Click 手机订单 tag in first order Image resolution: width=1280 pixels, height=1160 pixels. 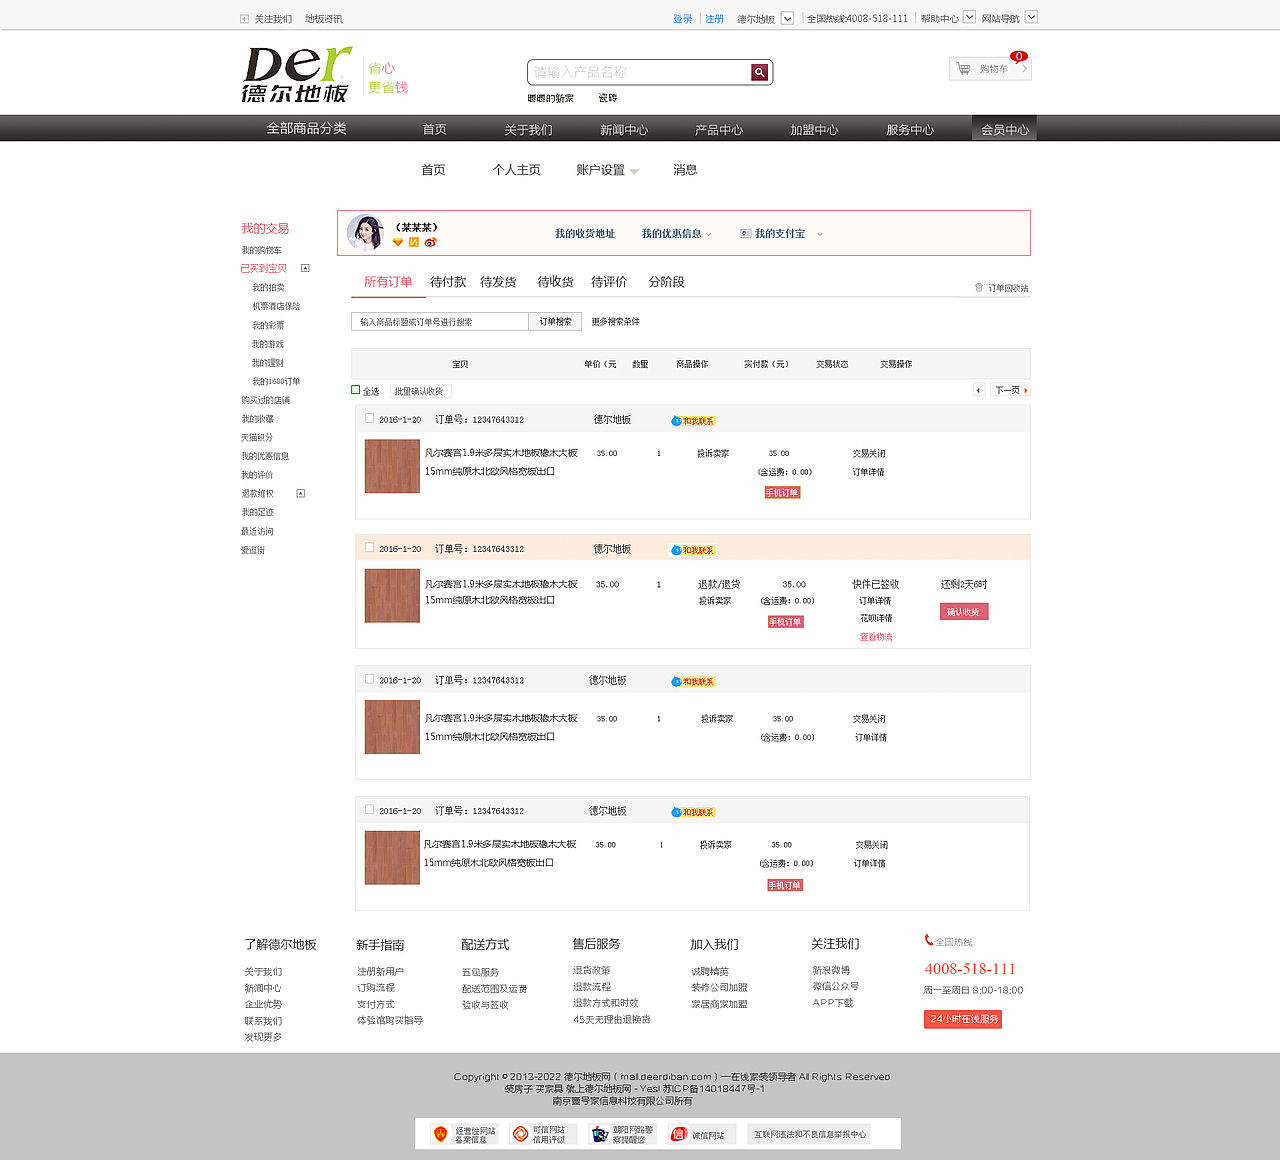(782, 493)
